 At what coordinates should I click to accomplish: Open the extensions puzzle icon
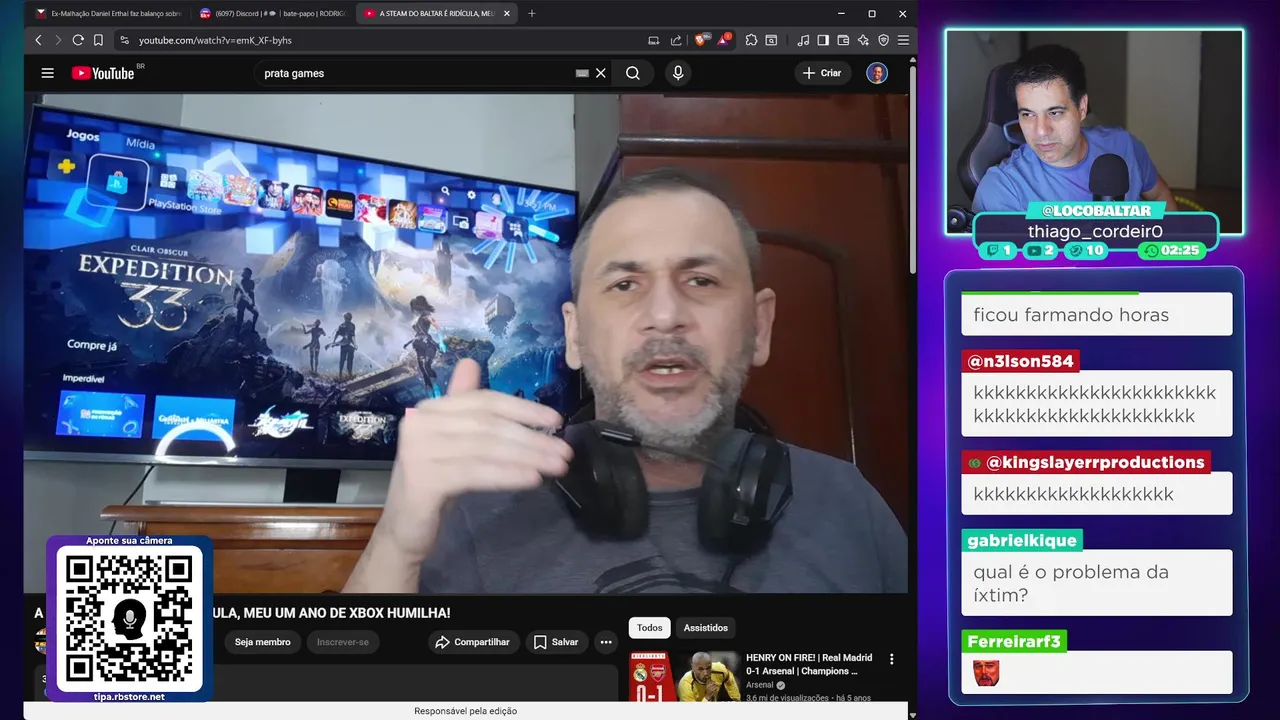(x=751, y=40)
